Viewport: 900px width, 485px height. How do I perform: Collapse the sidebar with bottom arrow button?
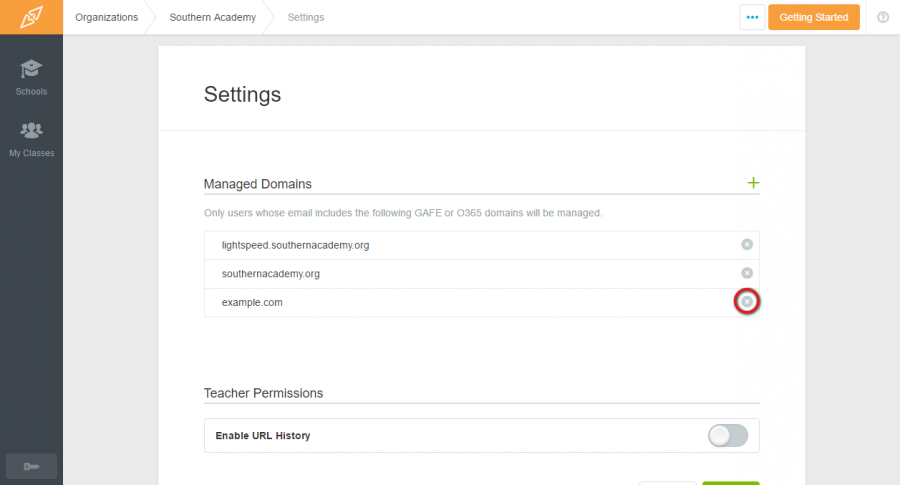pyautogui.click(x=32, y=466)
